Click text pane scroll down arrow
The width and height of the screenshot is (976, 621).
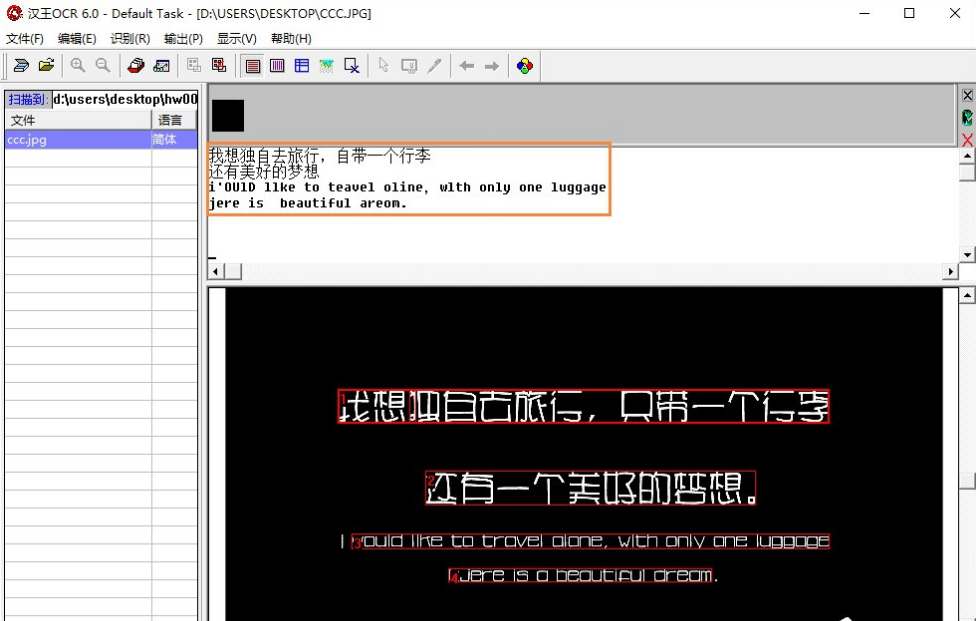pyautogui.click(x=967, y=254)
